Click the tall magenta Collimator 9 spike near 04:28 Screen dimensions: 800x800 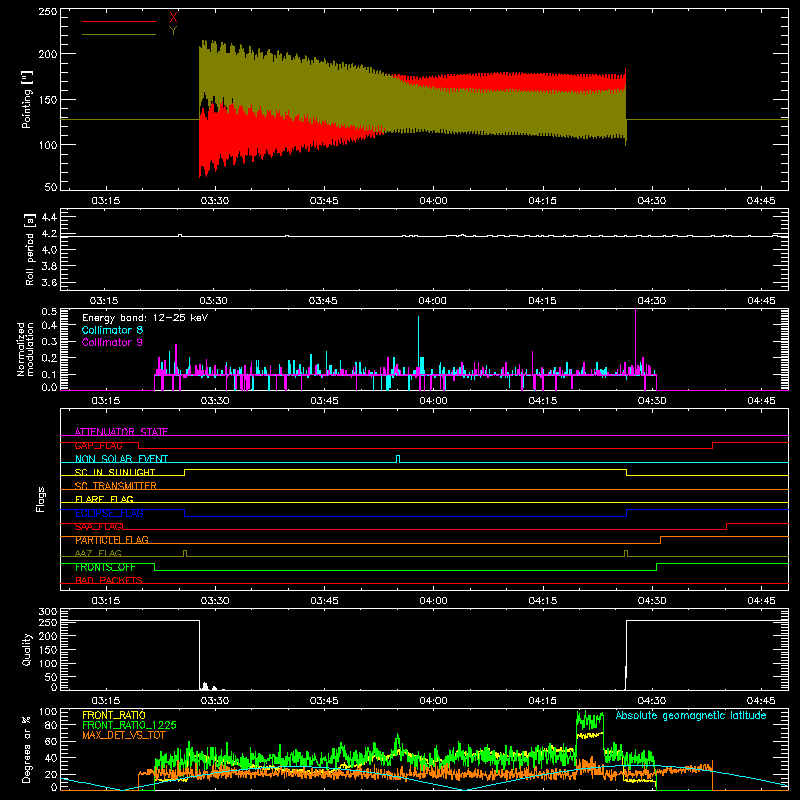pos(635,341)
